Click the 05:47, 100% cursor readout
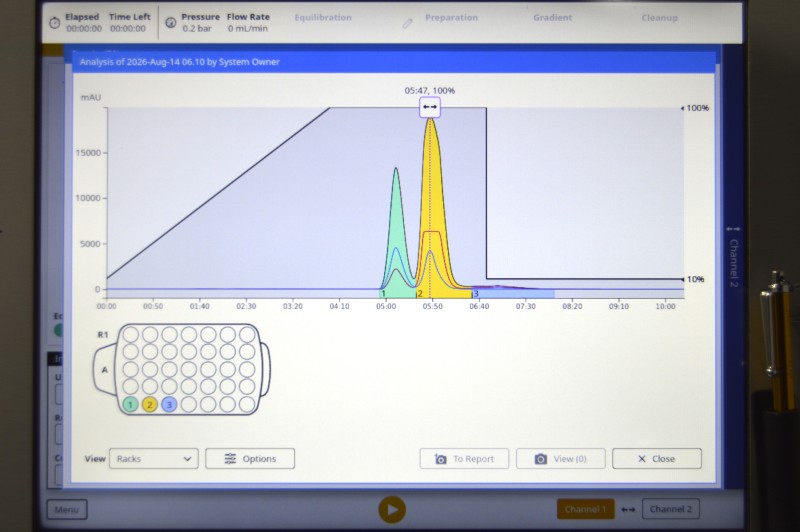The height and width of the screenshot is (532, 800). 430,91
